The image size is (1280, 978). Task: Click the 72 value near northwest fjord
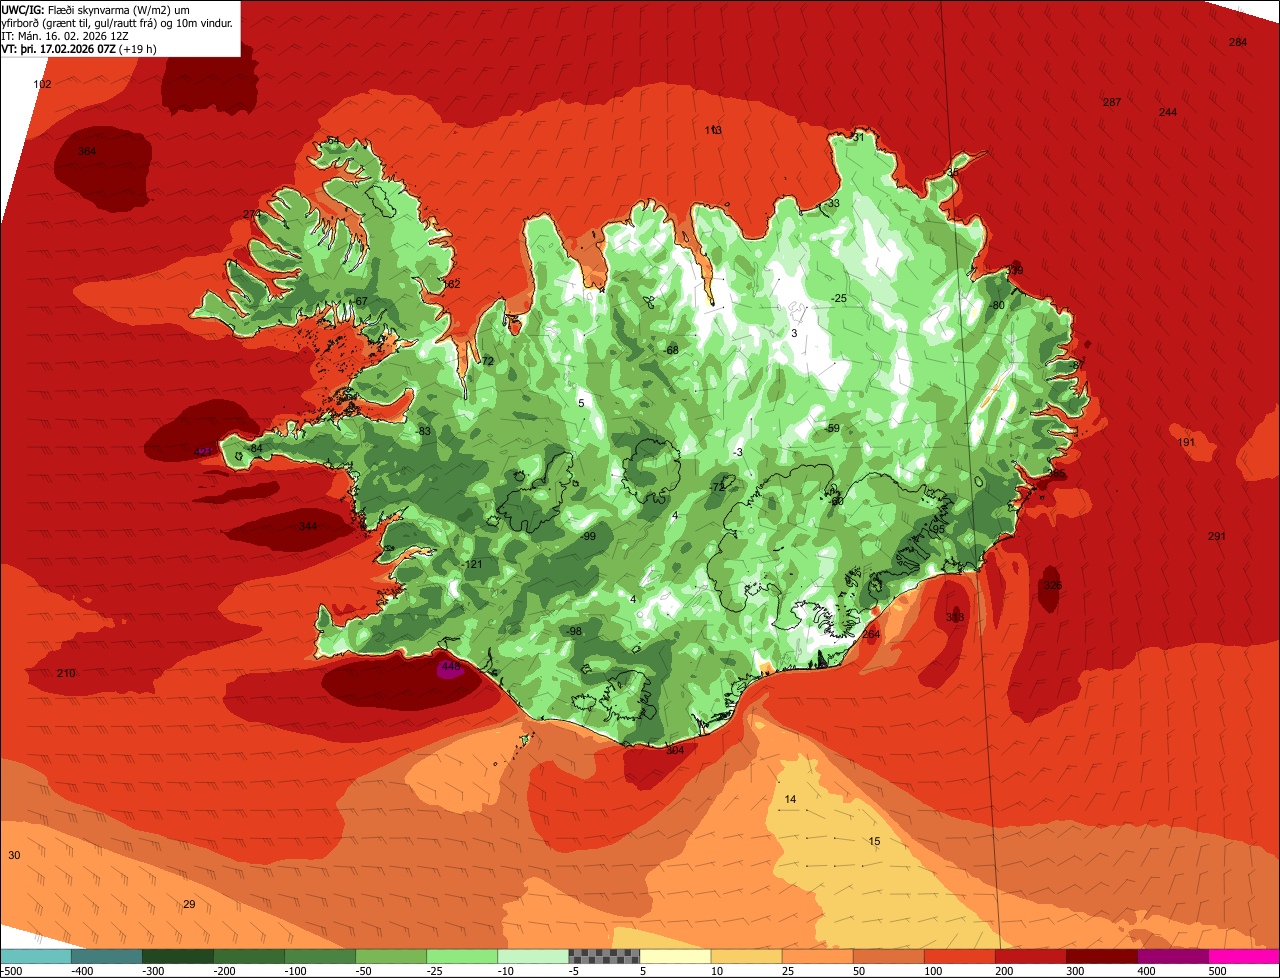tap(488, 361)
